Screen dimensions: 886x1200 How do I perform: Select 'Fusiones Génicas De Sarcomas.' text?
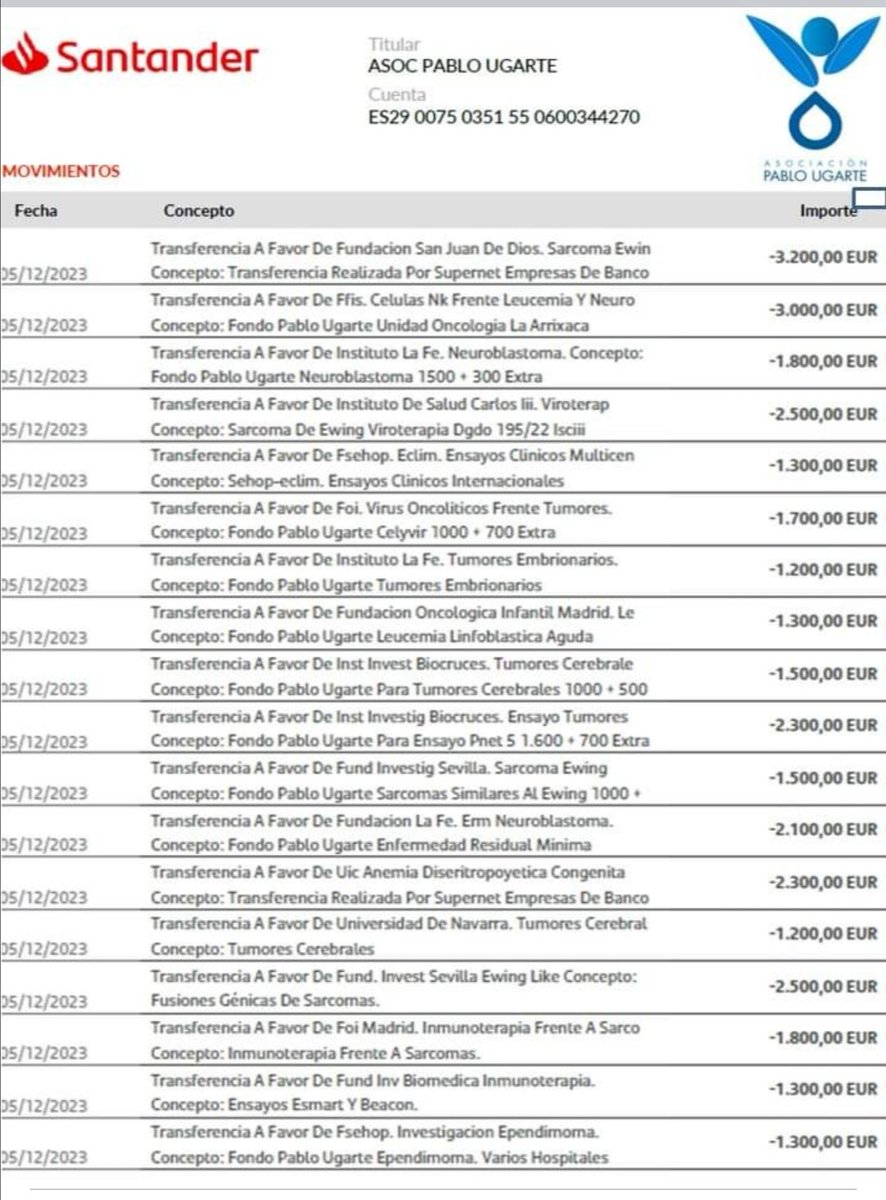coord(265,1002)
